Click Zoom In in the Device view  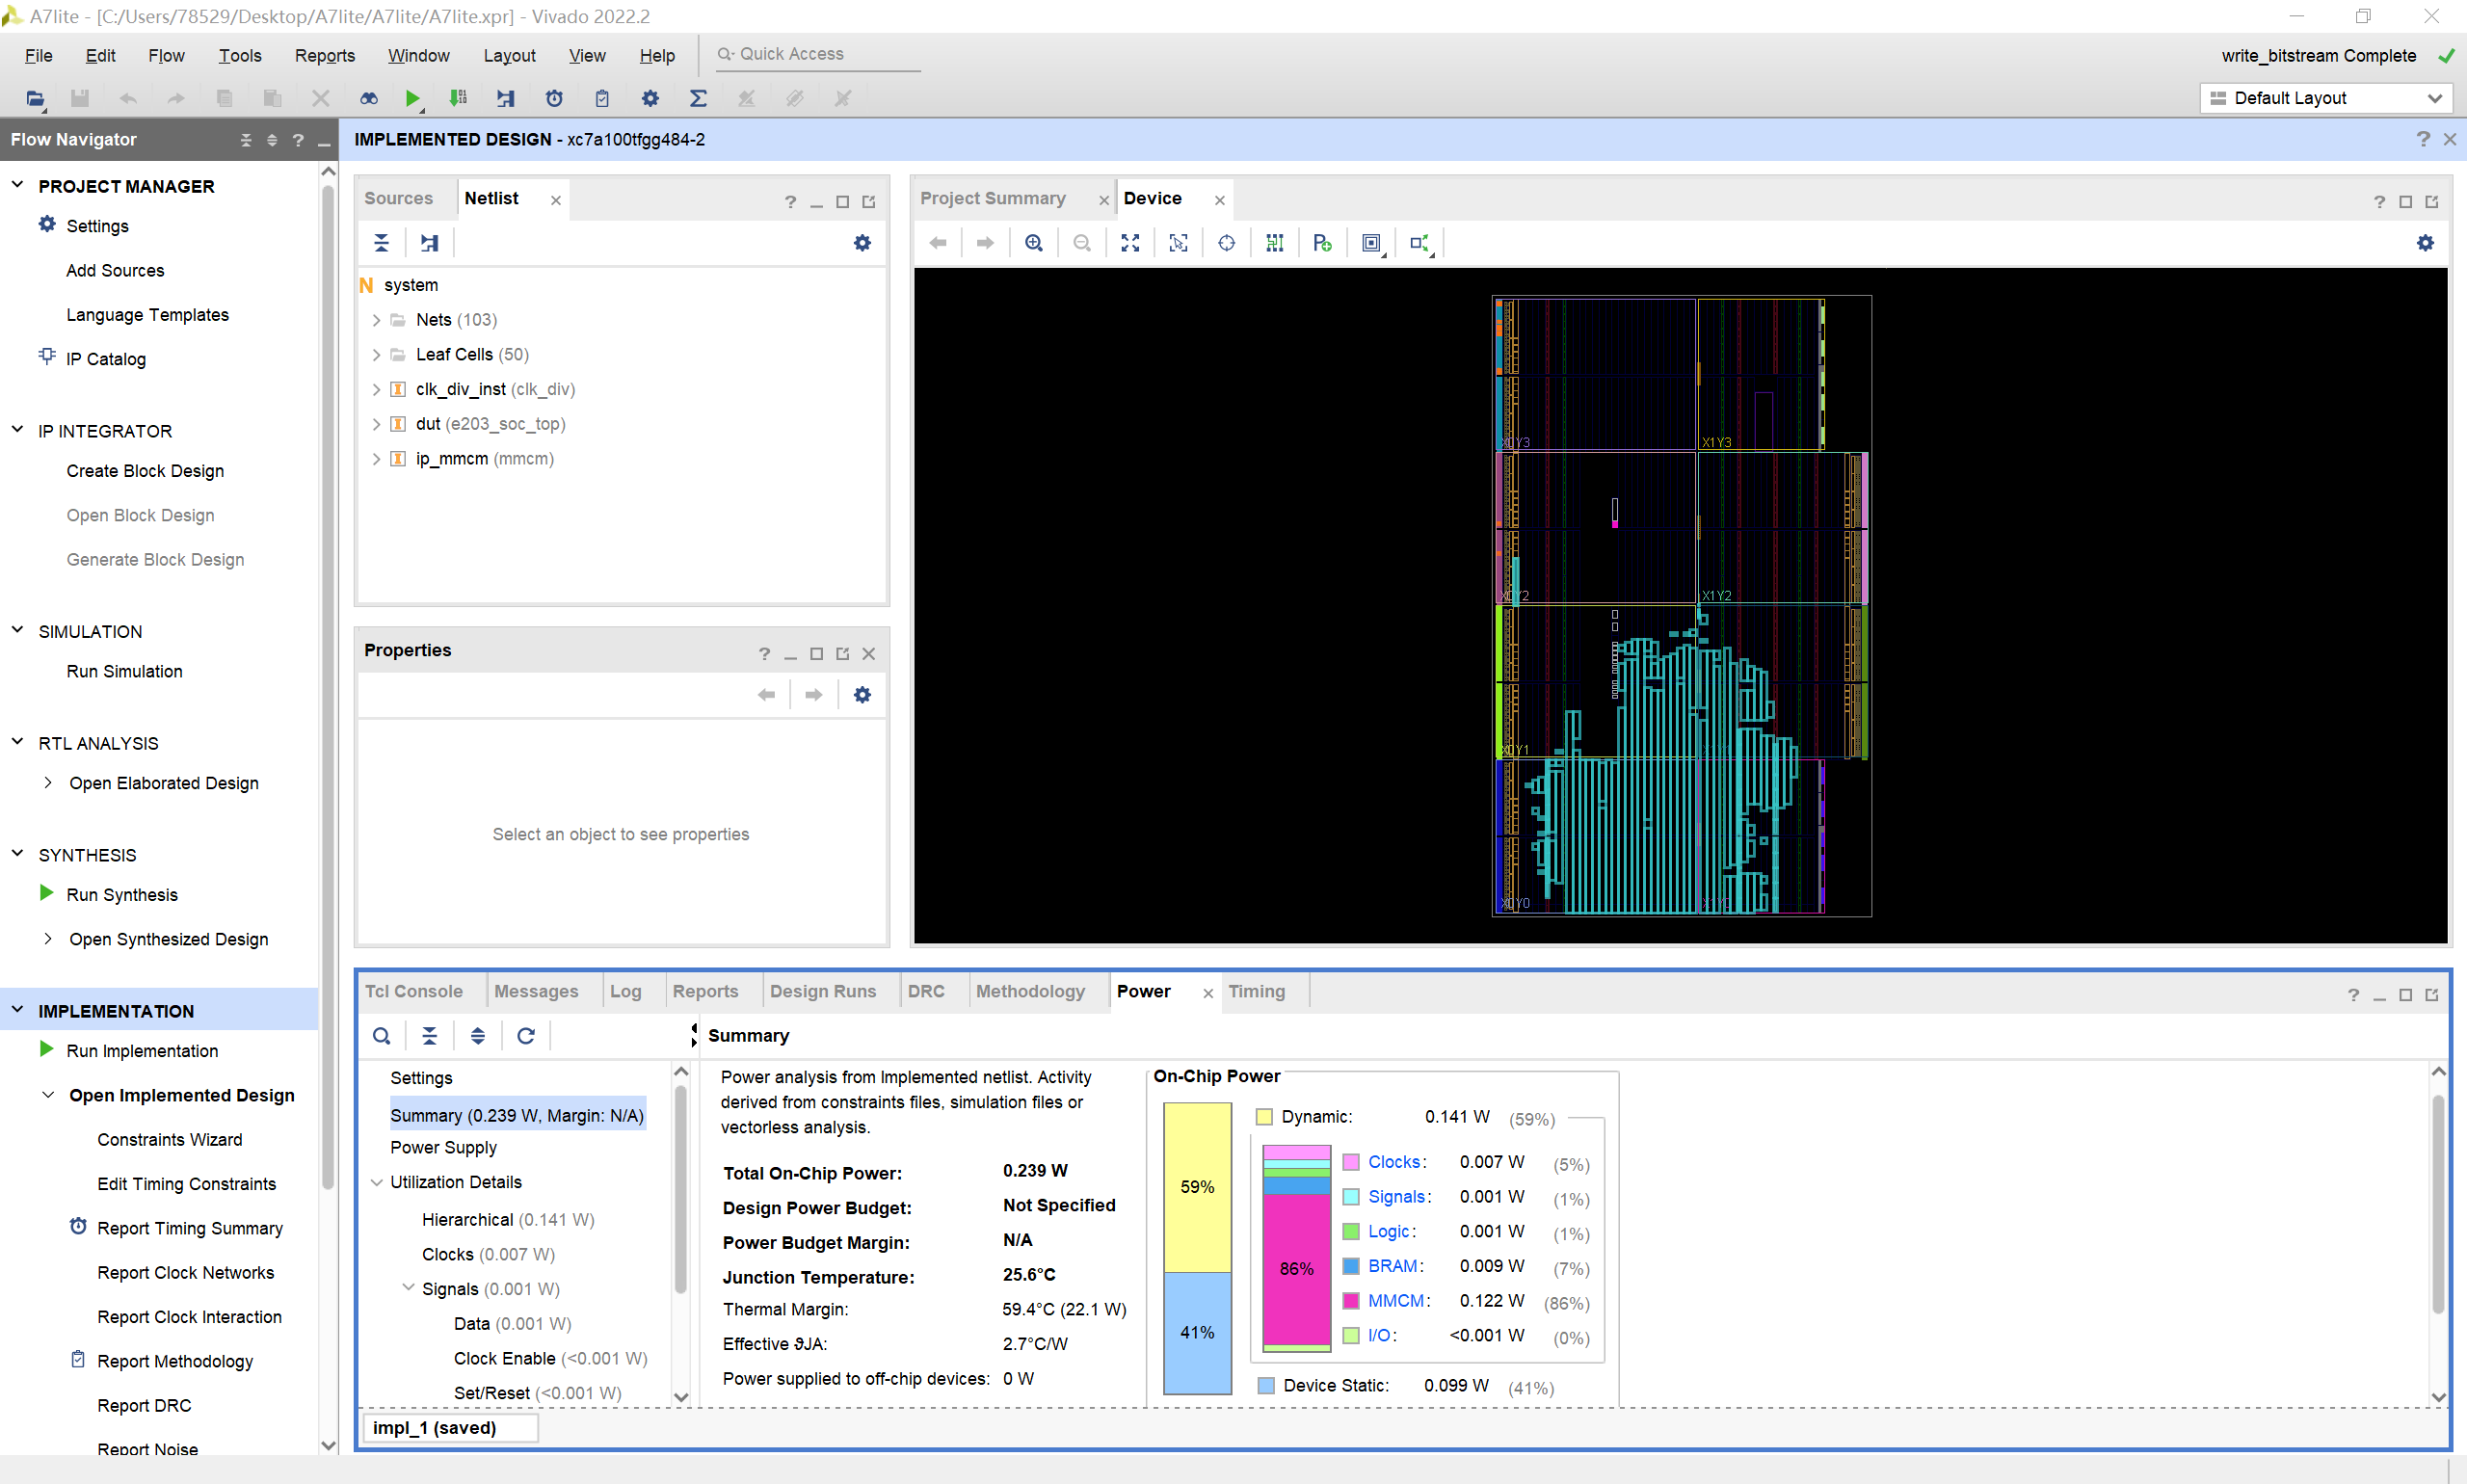click(x=1034, y=243)
